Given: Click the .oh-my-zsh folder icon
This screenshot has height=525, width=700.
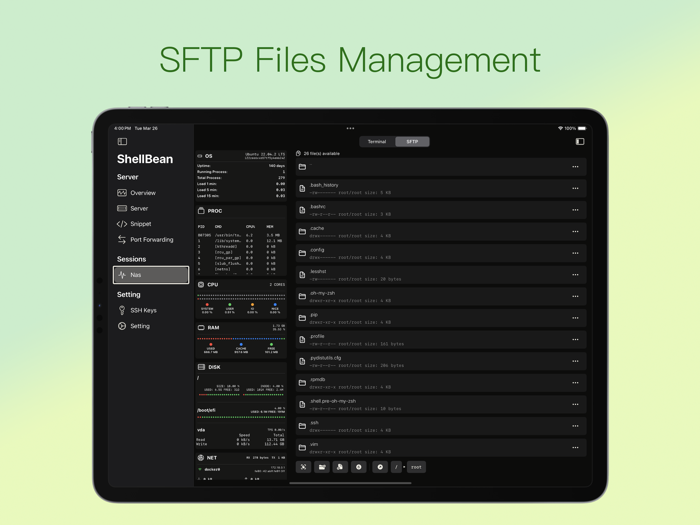Looking at the screenshot, I should (x=302, y=296).
